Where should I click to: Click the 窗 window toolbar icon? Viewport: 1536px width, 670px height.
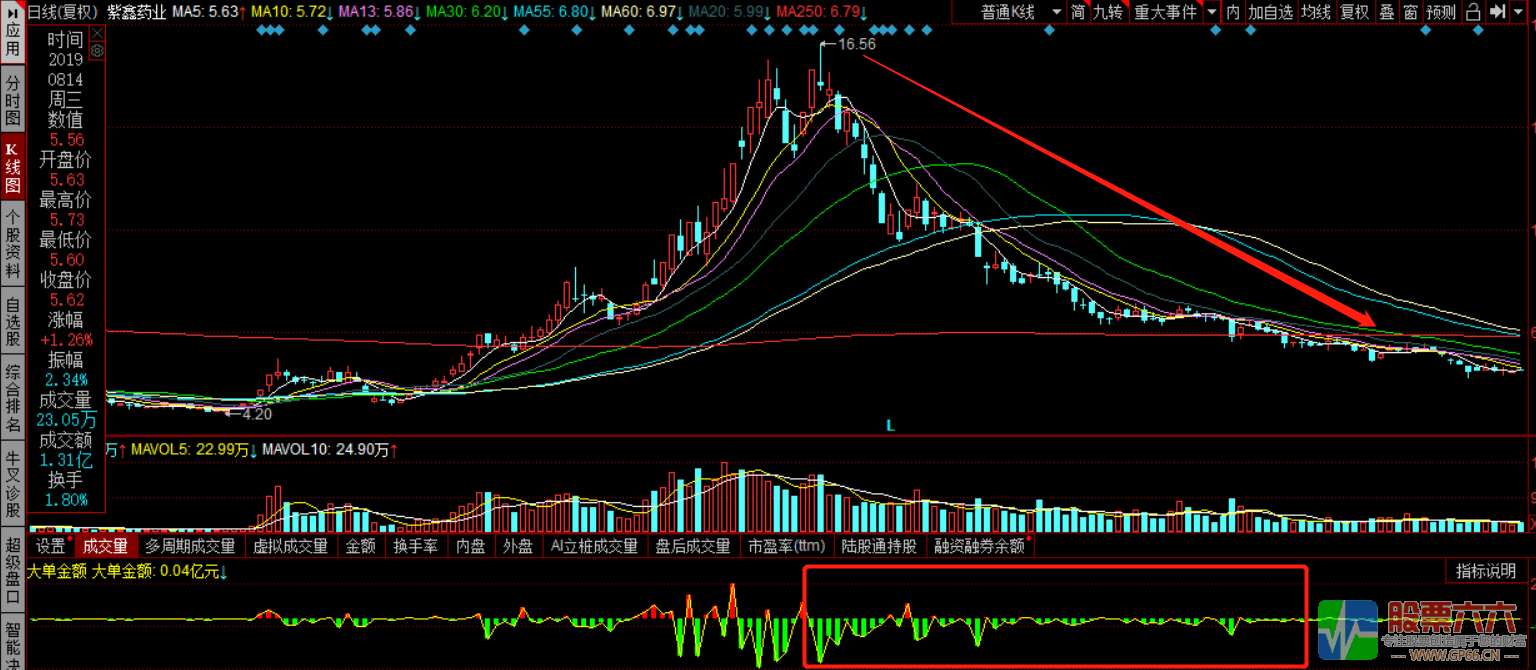pos(1410,12)
